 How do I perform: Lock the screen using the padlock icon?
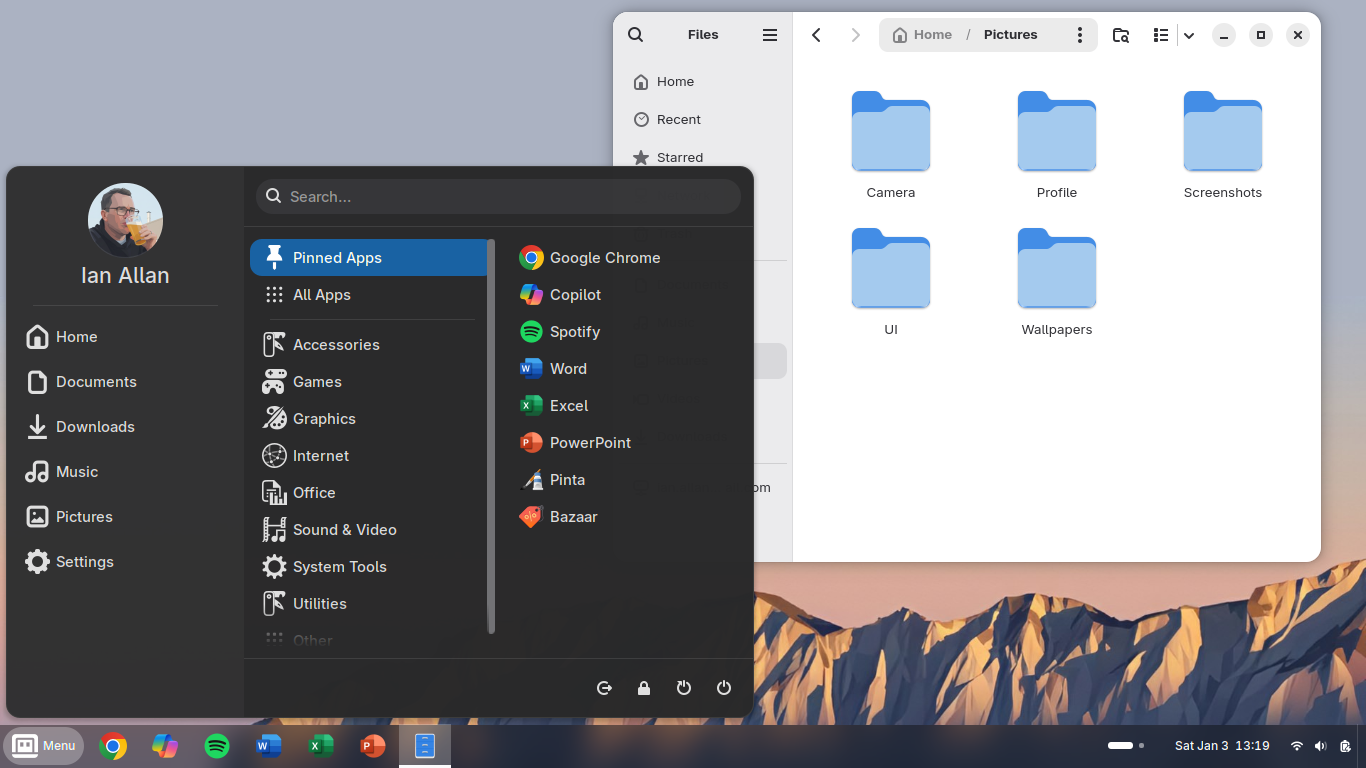(644, 688)
